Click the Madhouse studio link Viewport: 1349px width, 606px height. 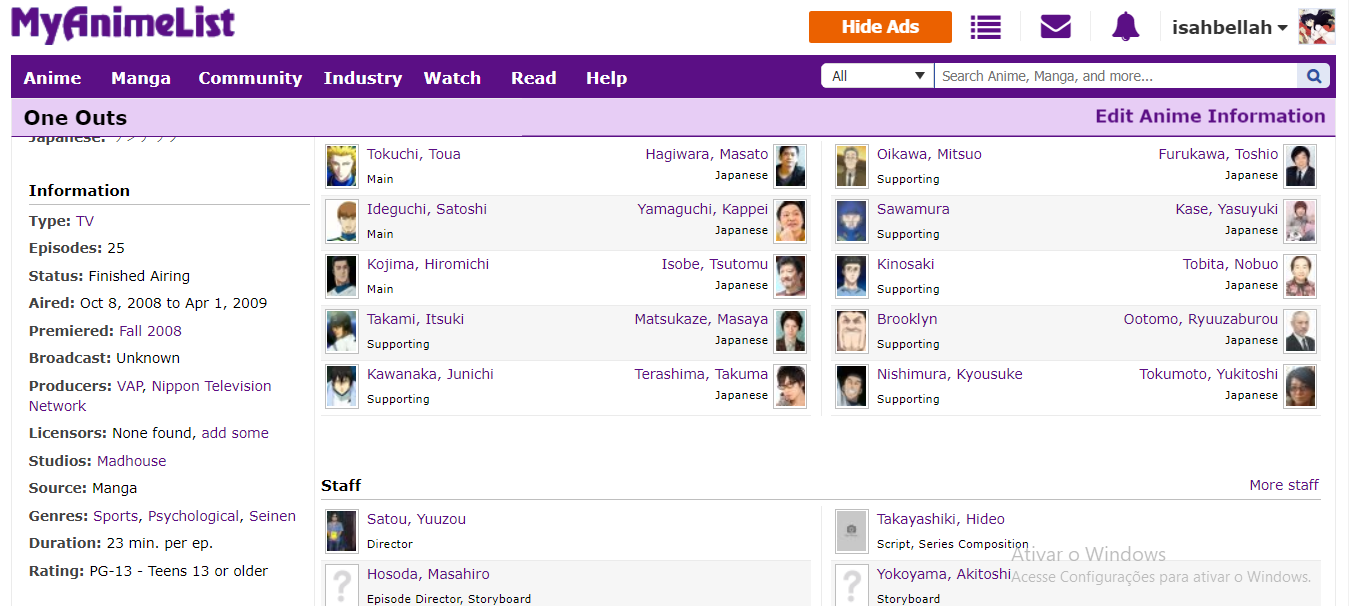131,461
